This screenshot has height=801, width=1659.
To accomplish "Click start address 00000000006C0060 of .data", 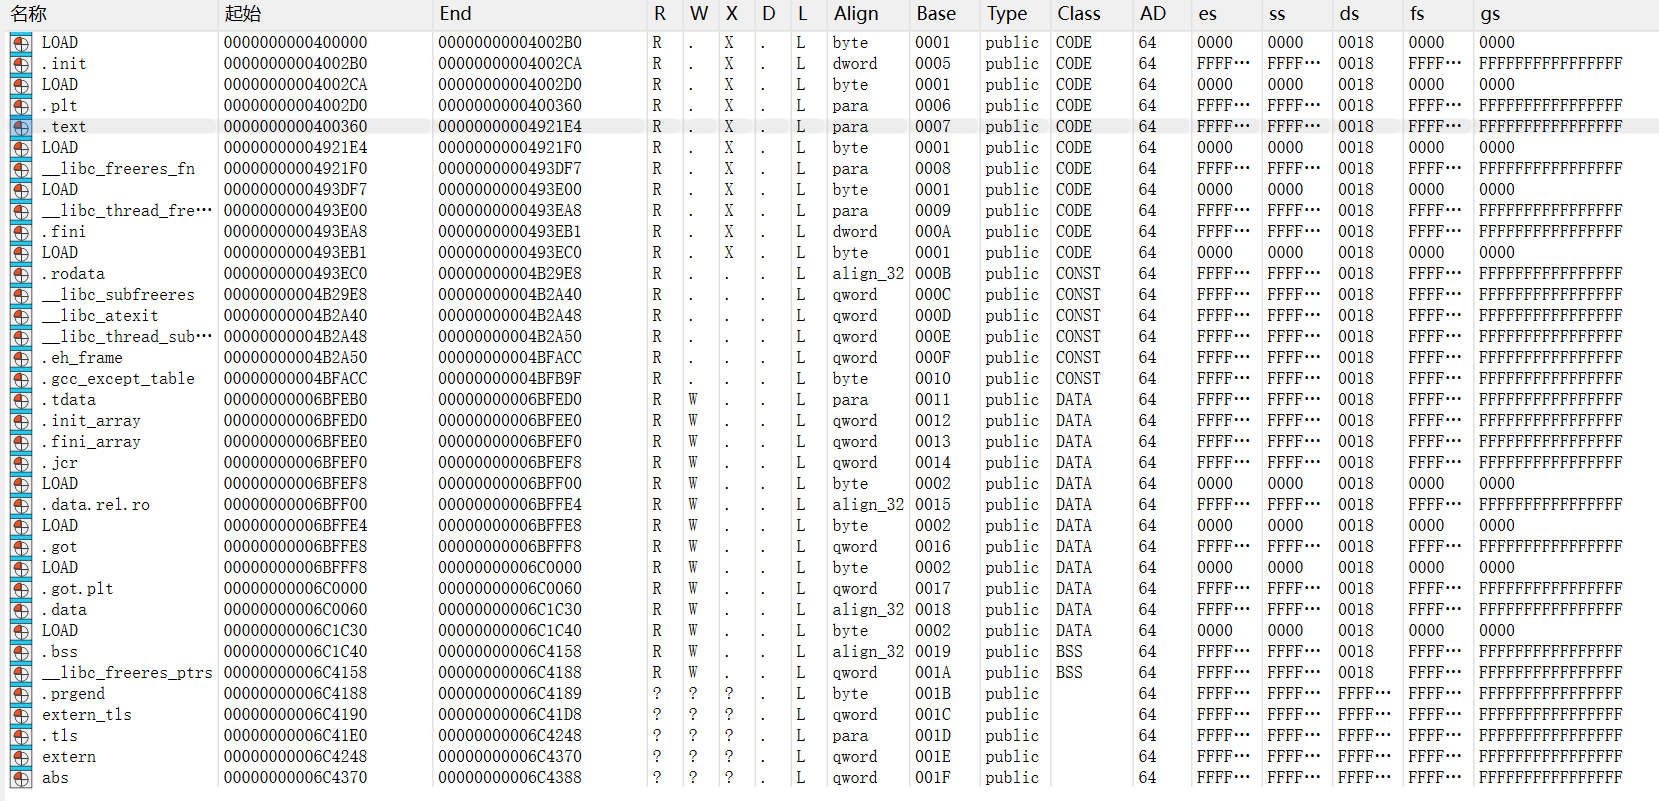I will click(x=295, y=610).
